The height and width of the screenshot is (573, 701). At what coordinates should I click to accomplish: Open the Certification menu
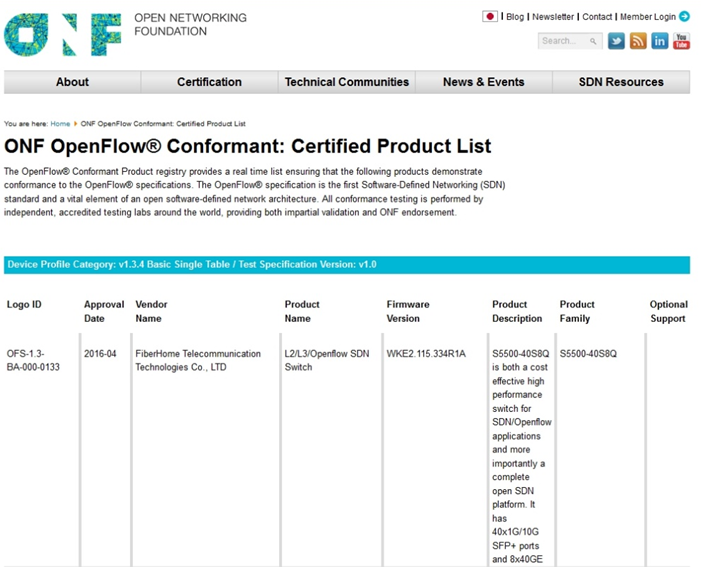click(x=209, y=82)
